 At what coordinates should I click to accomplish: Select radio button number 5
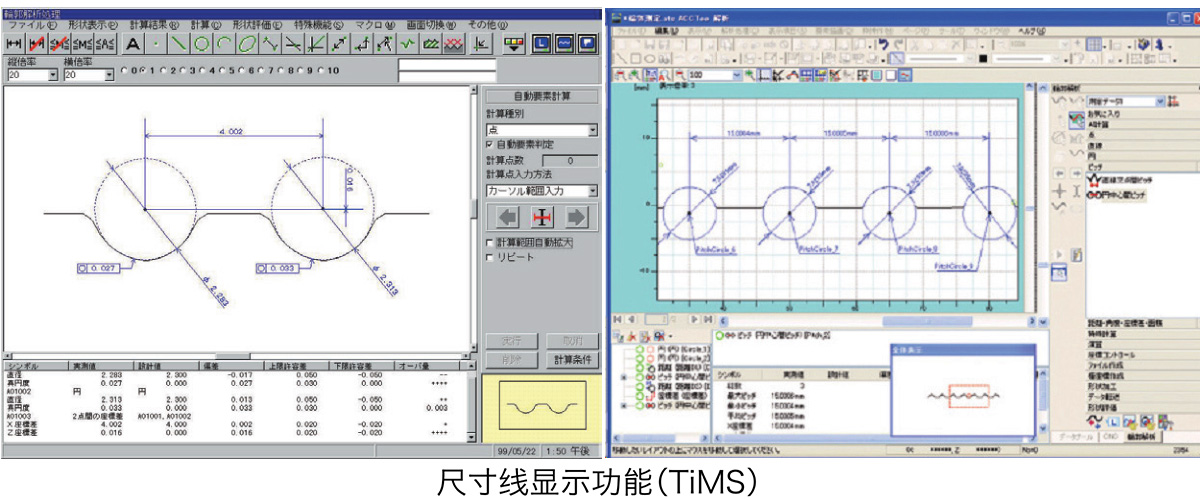[228, 71]
